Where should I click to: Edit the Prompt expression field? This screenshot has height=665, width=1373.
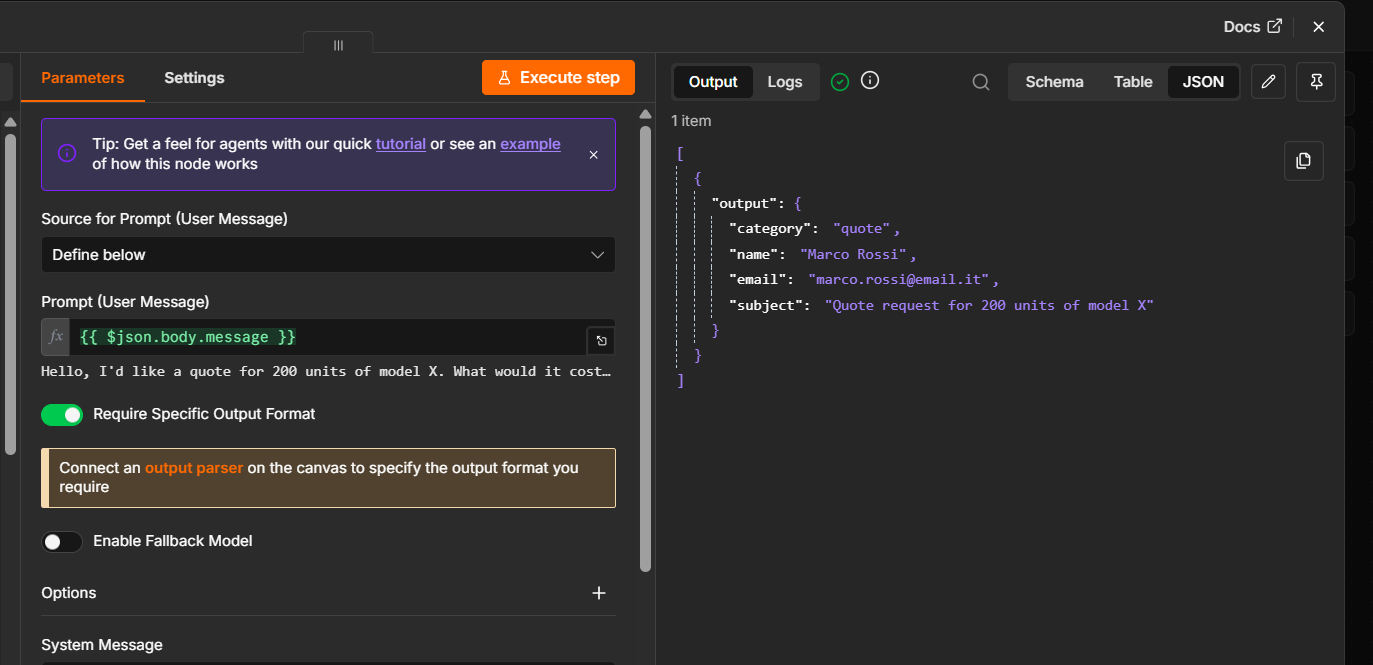click(x=330, y=337)
